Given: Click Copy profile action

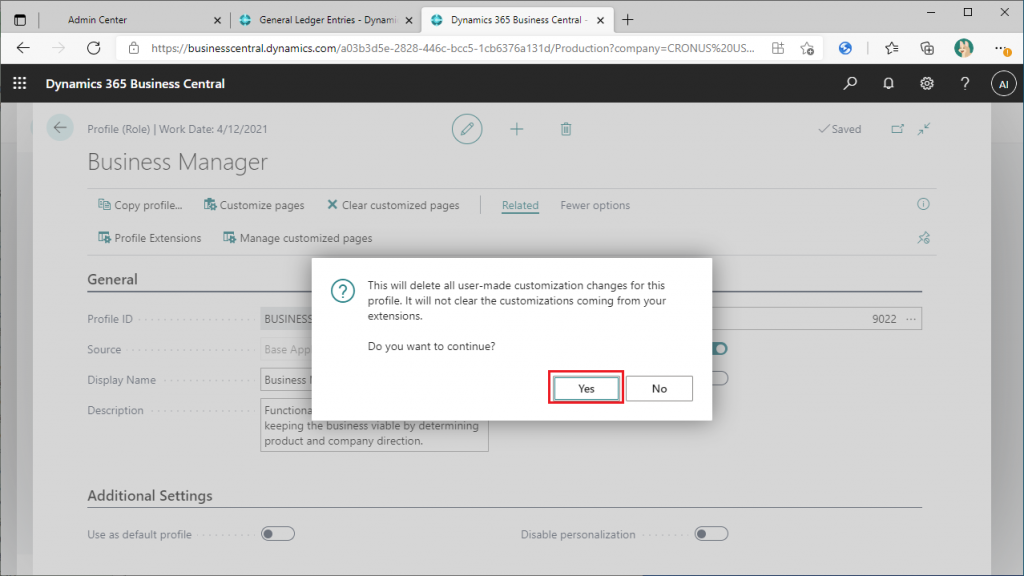Looking at the screenshot, I should point(140,205).
